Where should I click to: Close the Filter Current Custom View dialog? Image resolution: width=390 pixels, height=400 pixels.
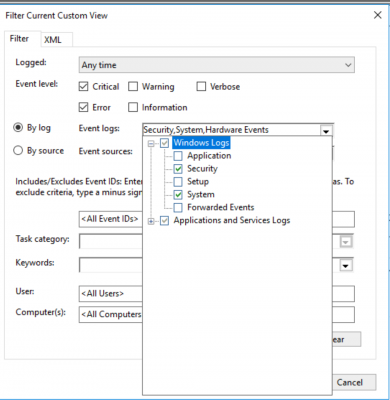coord(377,15)
